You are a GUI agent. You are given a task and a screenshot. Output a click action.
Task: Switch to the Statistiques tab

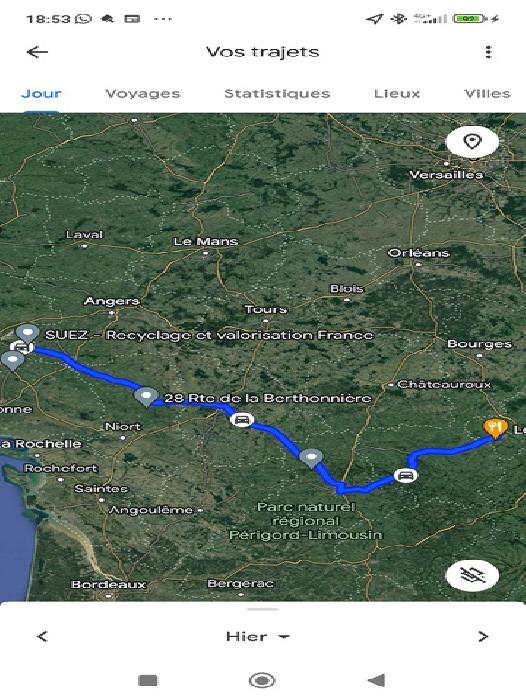[277, 94]
